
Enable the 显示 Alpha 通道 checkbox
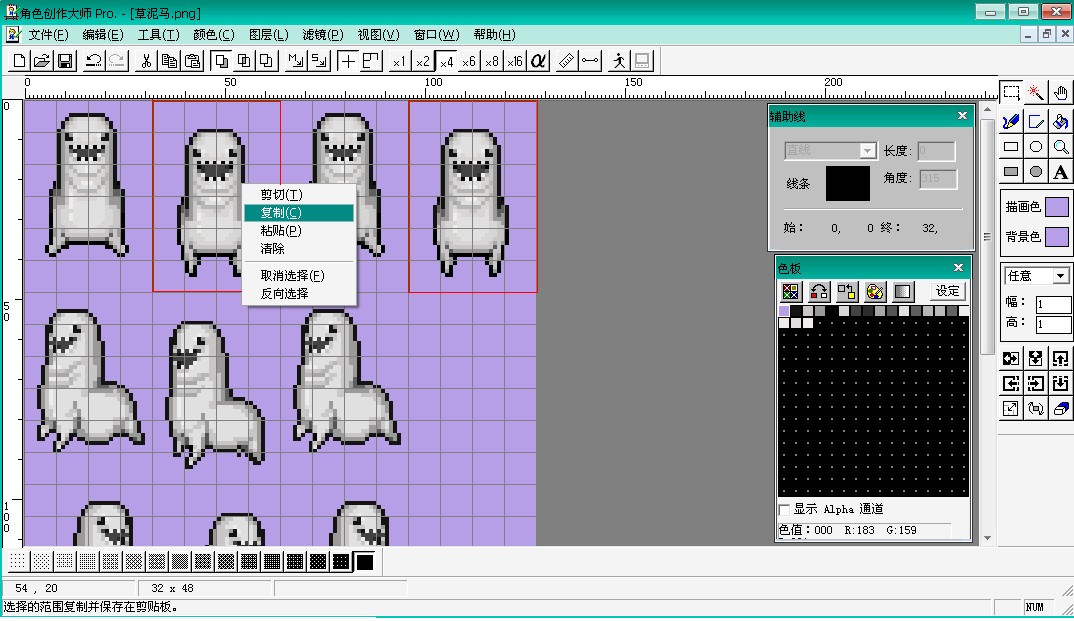(784, 509)
